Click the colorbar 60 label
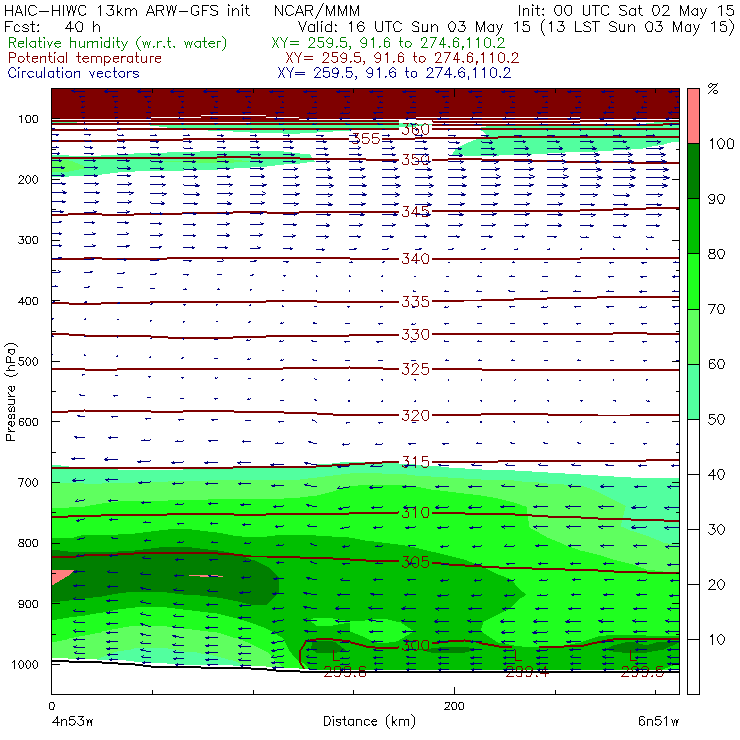Image resolution: width=740 pixels, height=740 pixels. (x=716, y=364)
